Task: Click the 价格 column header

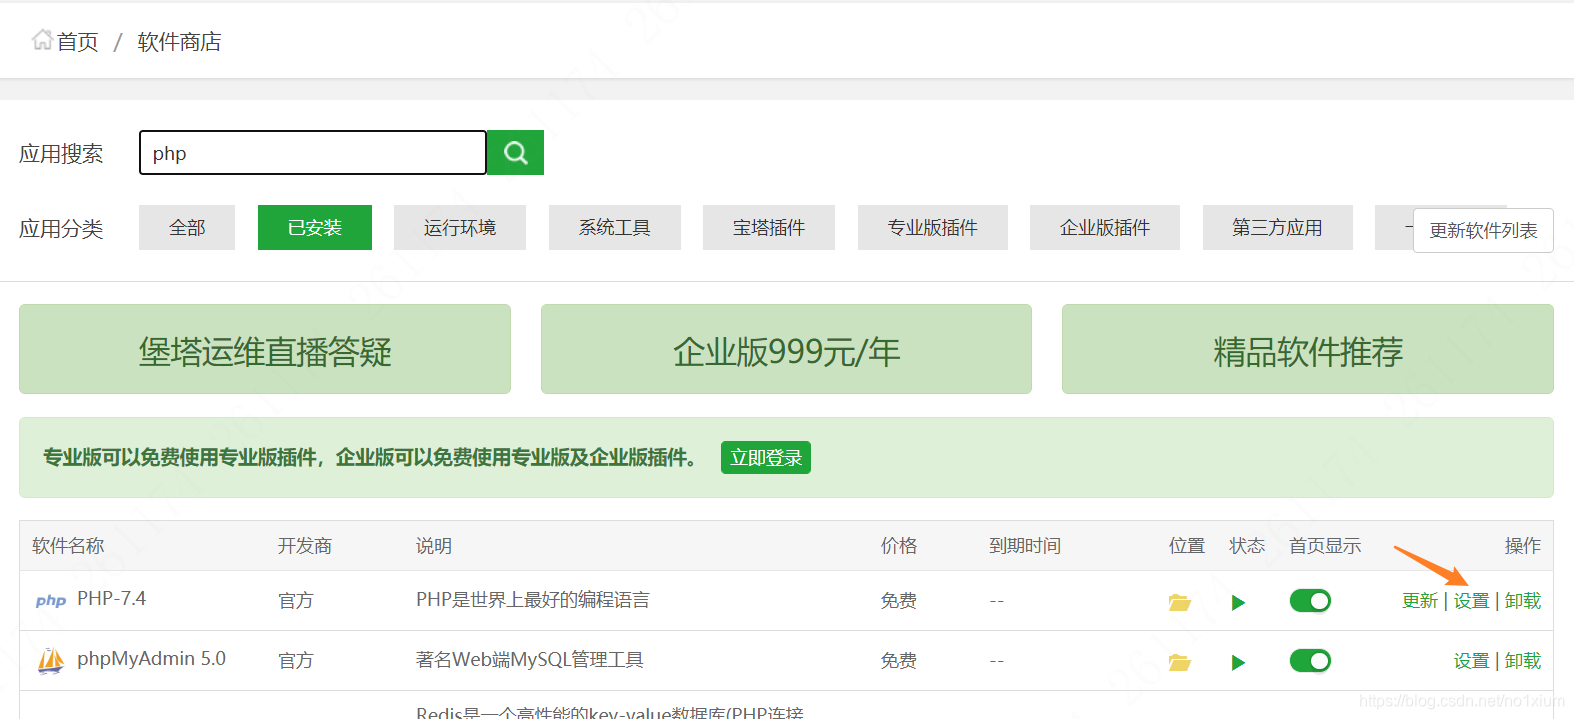Action: (899, 546)
